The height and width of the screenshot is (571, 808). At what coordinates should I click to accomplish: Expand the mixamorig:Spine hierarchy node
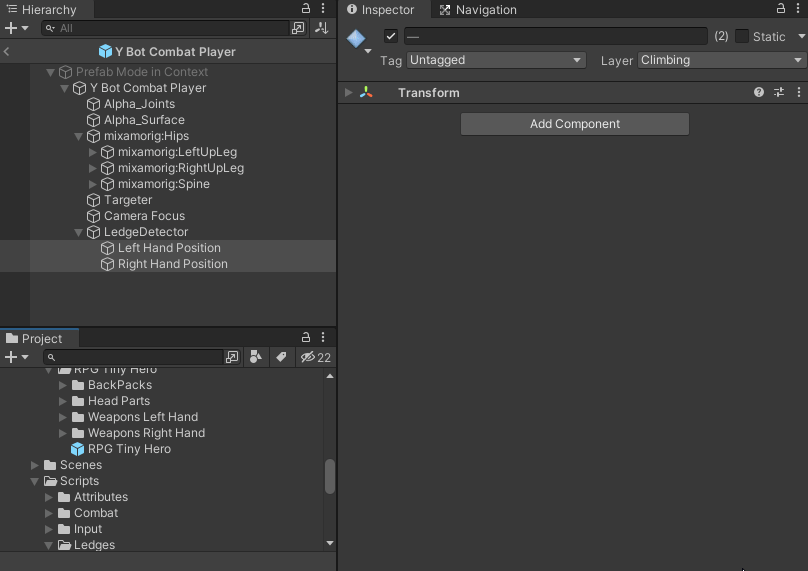[x=93, y=184]
